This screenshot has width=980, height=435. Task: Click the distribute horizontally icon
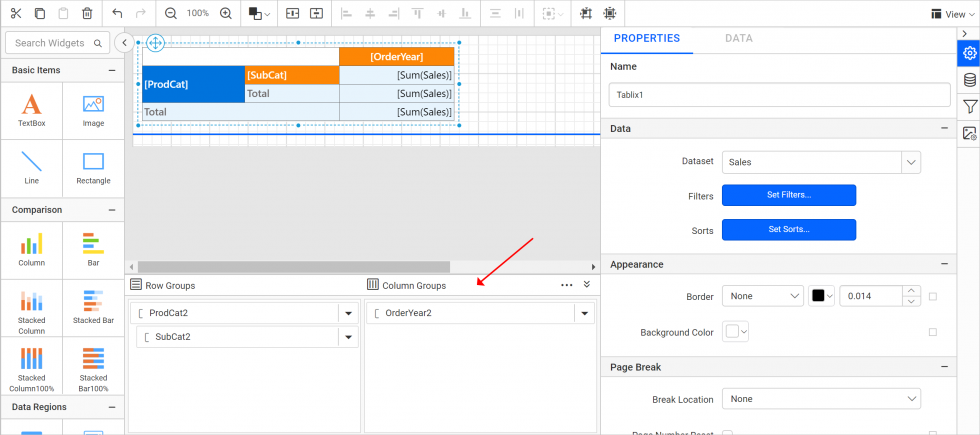point(519,13)
